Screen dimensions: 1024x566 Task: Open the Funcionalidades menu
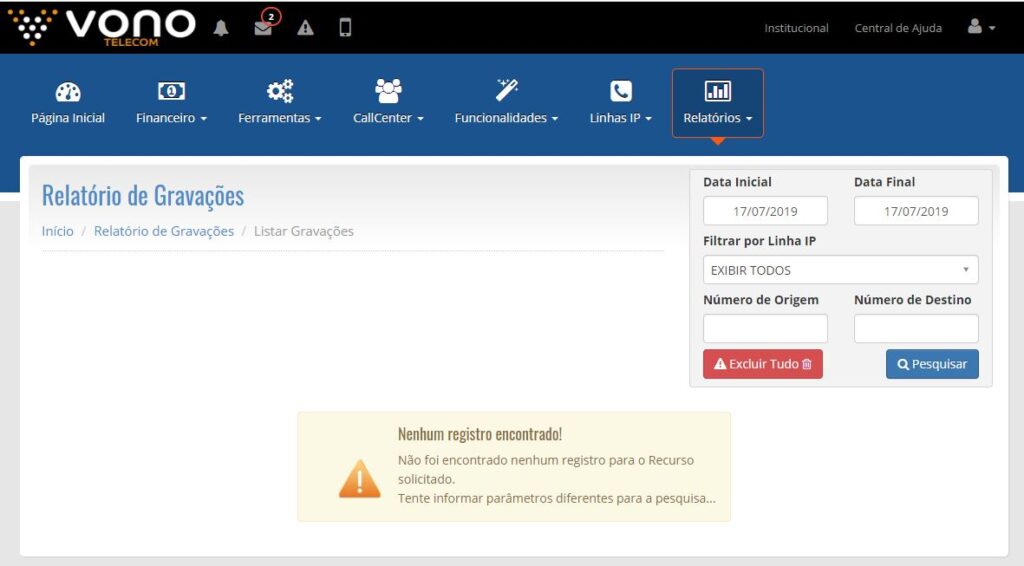506,104
